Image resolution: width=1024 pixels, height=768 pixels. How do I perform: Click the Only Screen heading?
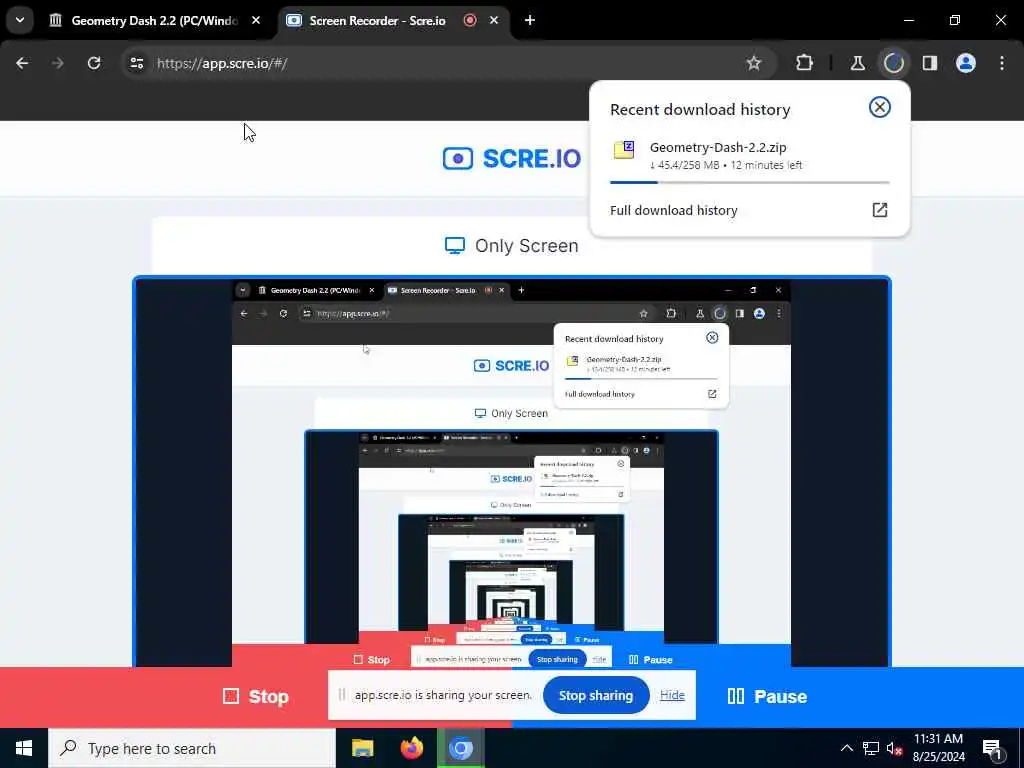tap(526, 246)
